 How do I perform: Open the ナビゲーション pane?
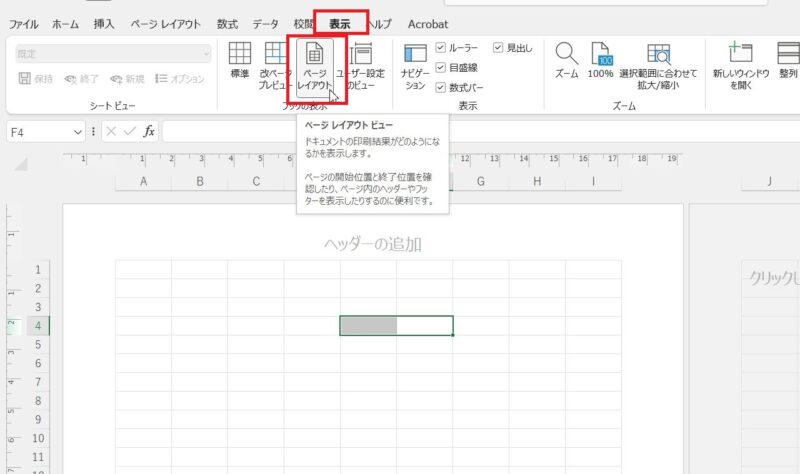click(415, 66)
